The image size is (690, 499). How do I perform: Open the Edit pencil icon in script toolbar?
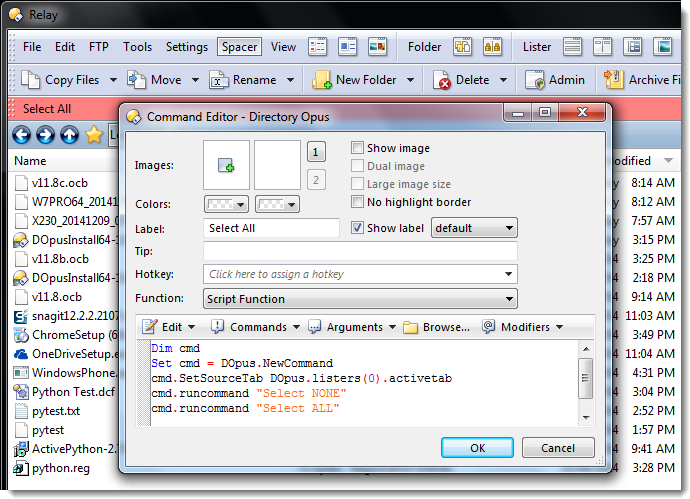coord(150,327)
